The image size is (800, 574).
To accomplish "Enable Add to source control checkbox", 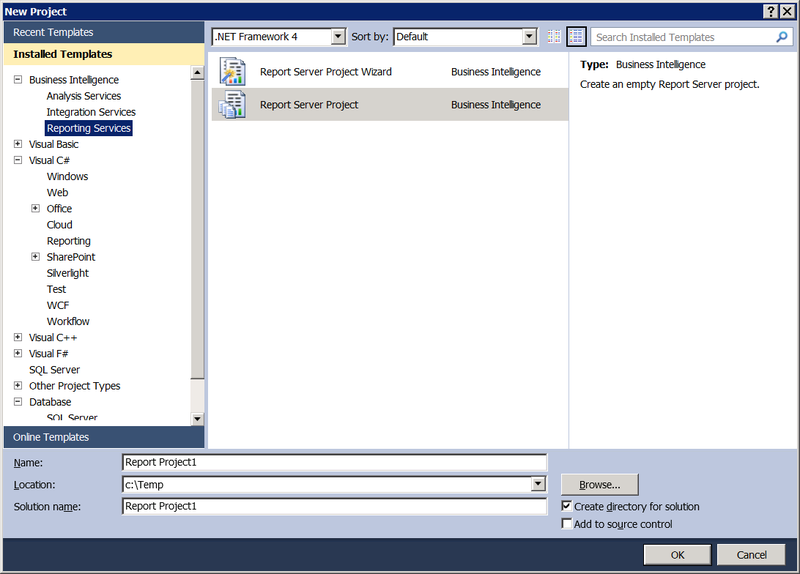I will coord(566,523).
